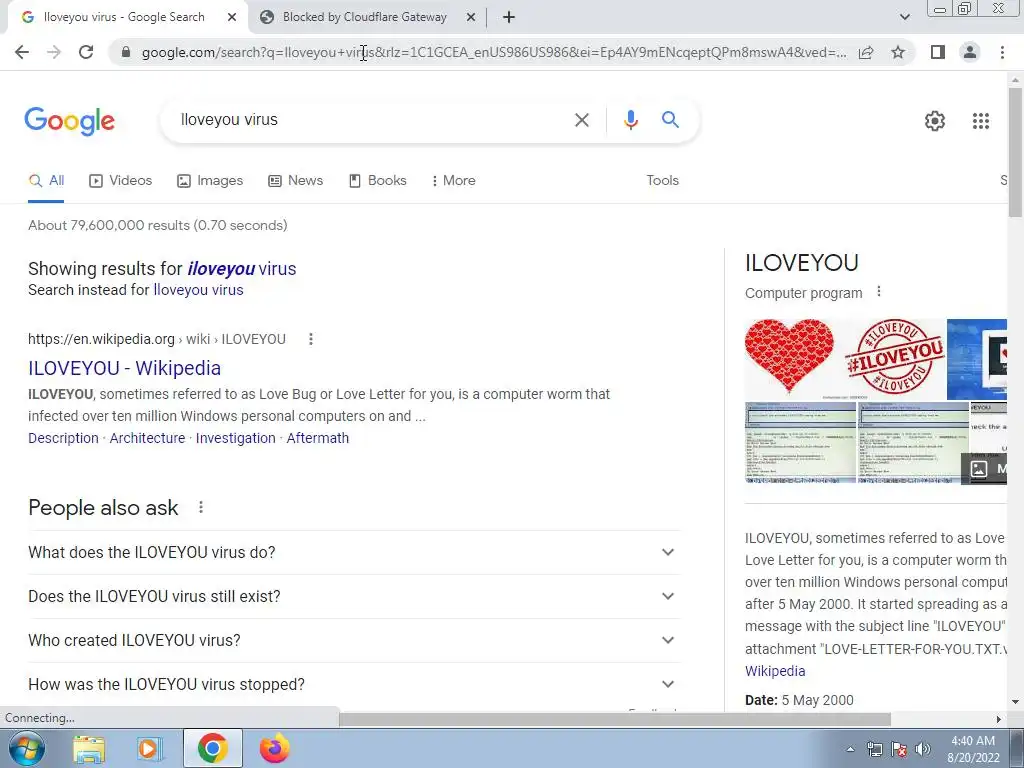Open the volume control in system tray

click(x=922, y=749)
